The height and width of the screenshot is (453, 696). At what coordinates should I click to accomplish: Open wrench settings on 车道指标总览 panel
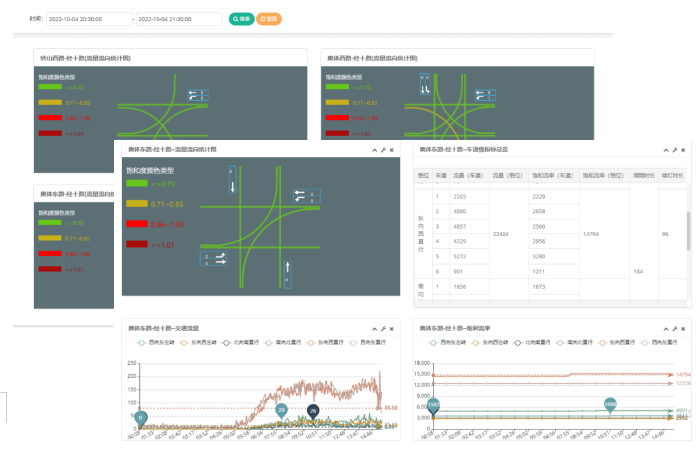tap(674, 149)
